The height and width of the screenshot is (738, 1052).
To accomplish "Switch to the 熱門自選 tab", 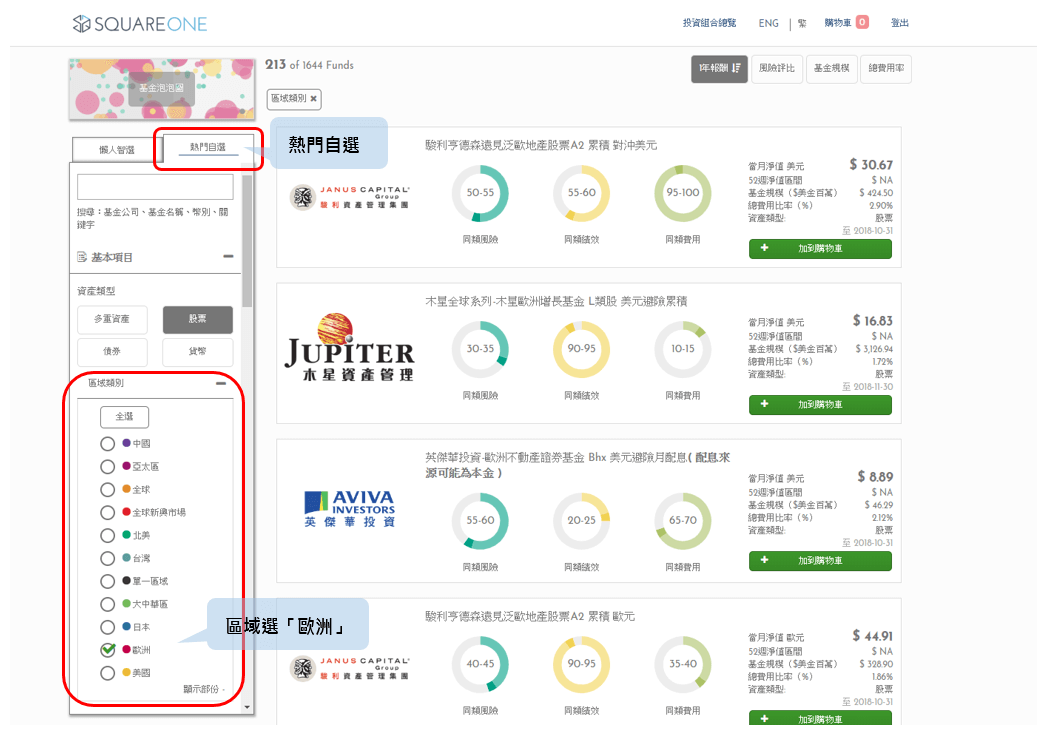I will [207, 147].
